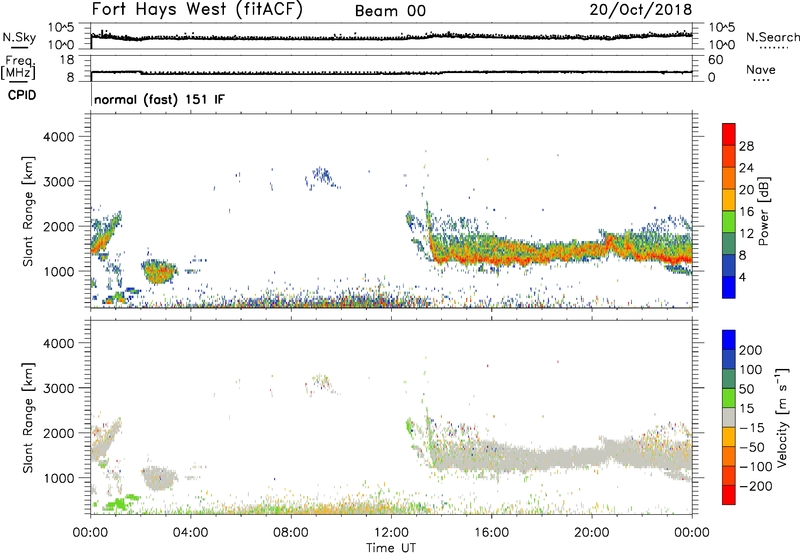Screen dimensions: 800x554
Task: Click the "200" label on velocity colorbar
Action: 751,350
